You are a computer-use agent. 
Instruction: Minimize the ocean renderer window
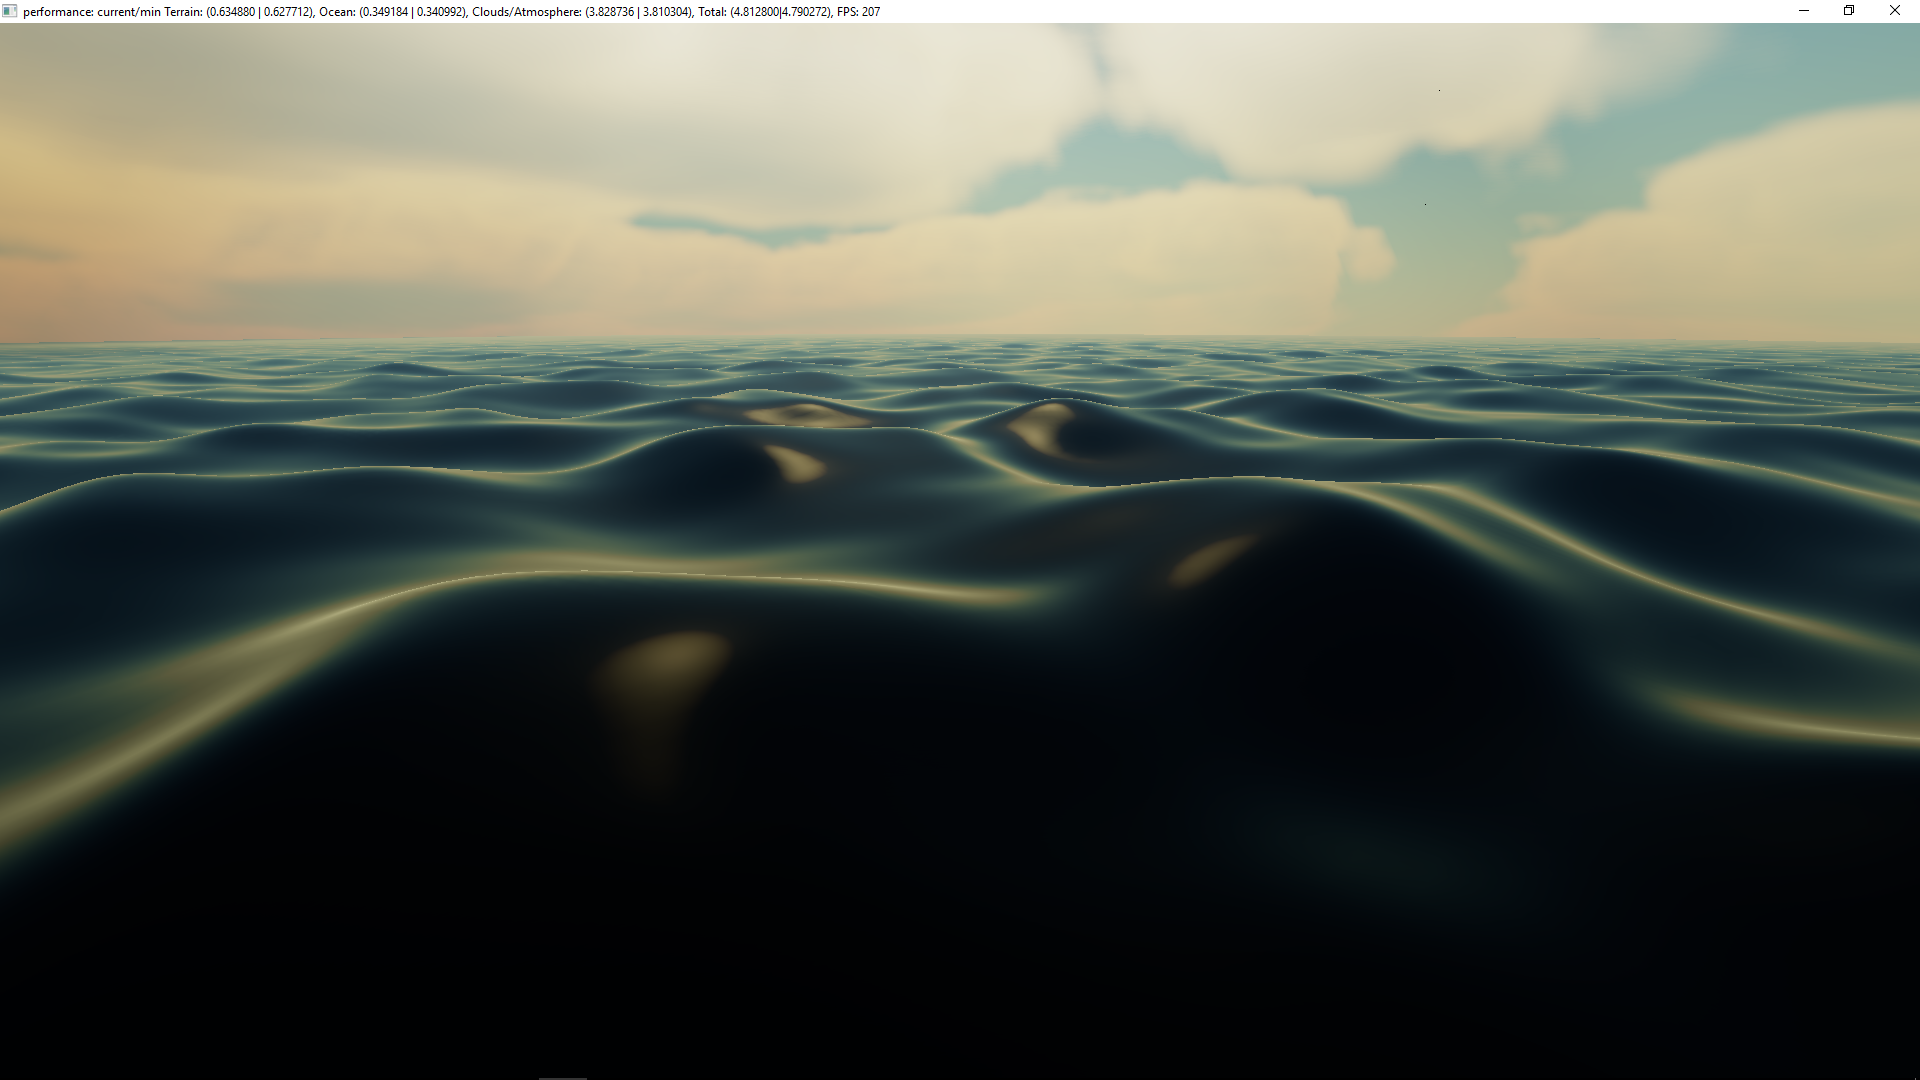[x=1804, y=11]
